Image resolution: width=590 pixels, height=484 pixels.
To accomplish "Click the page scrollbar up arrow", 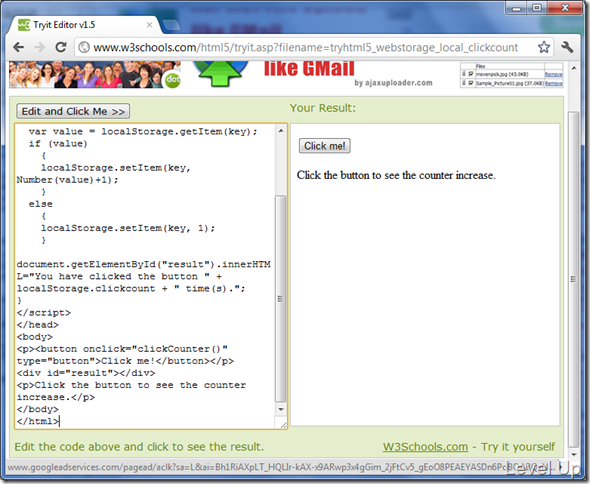I will 573,68.
